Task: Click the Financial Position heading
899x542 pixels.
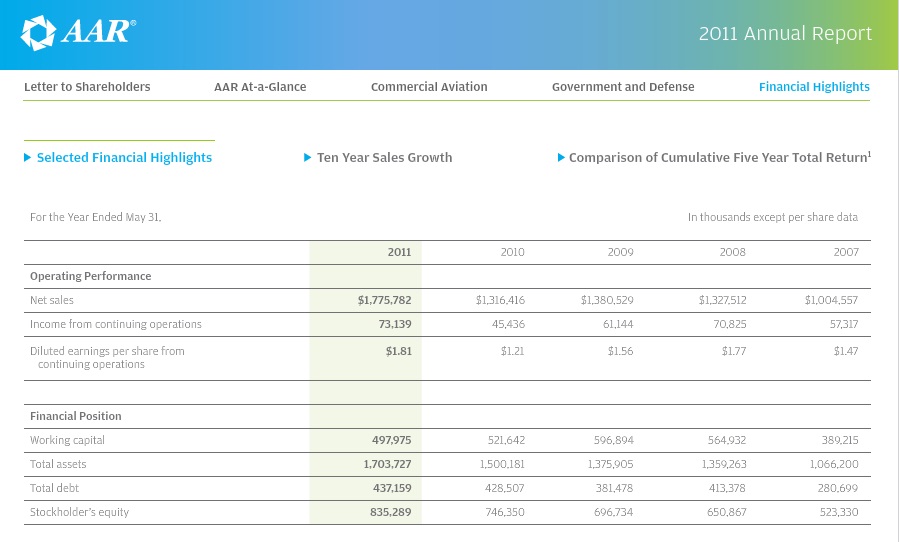Action: tap(76, 416)
